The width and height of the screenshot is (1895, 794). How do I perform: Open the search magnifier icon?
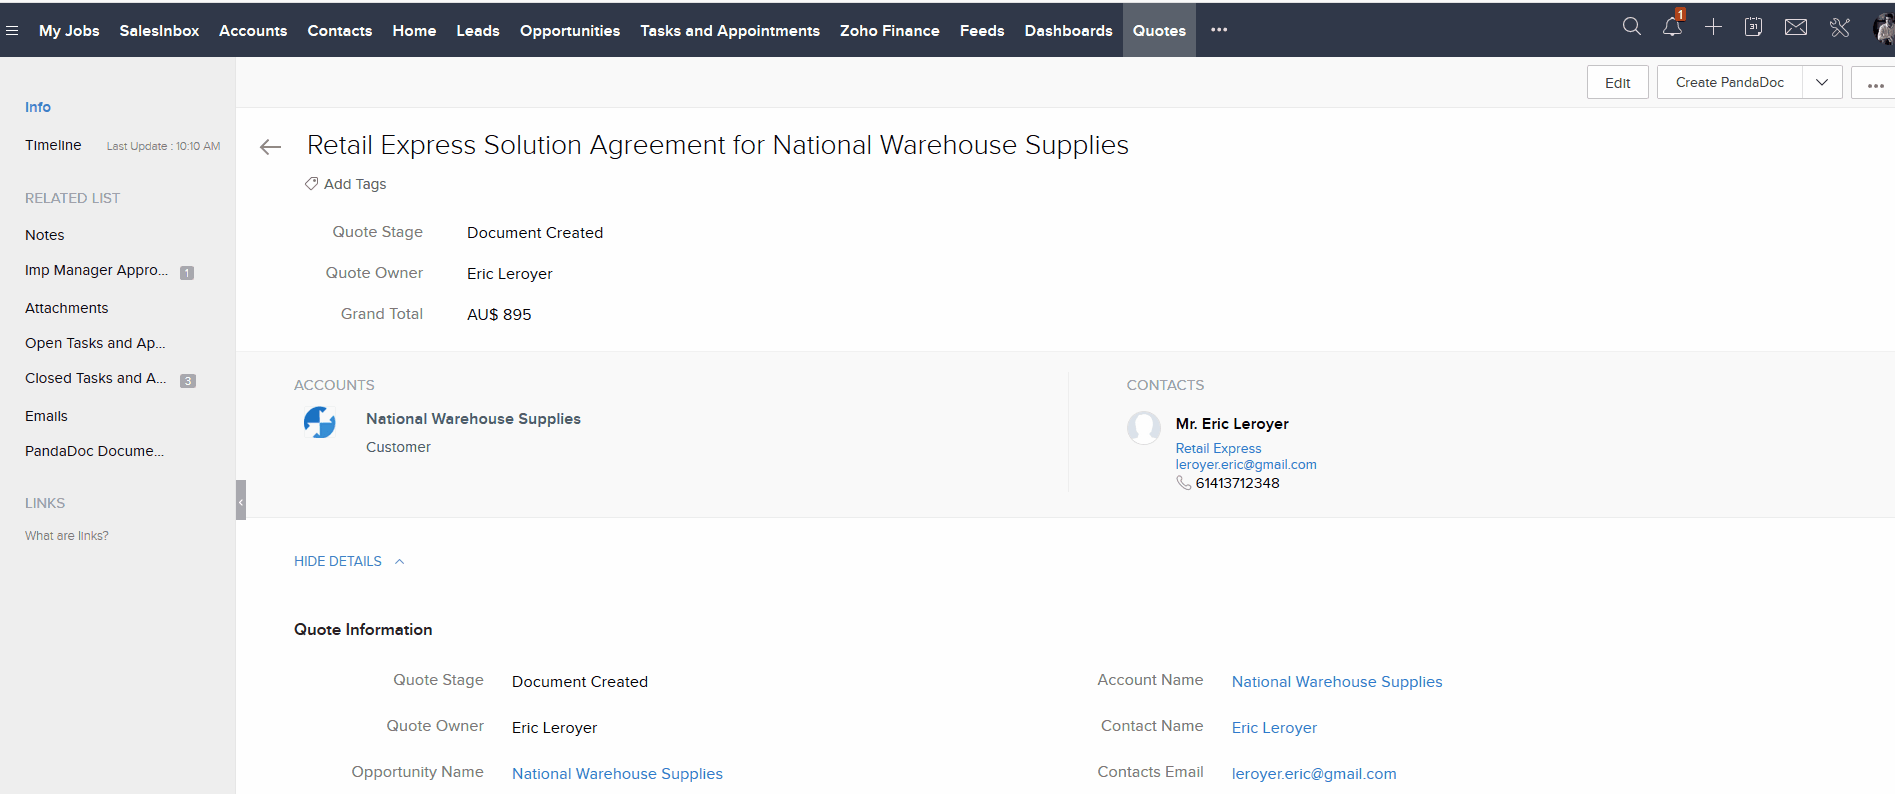tap(1631, 27)
